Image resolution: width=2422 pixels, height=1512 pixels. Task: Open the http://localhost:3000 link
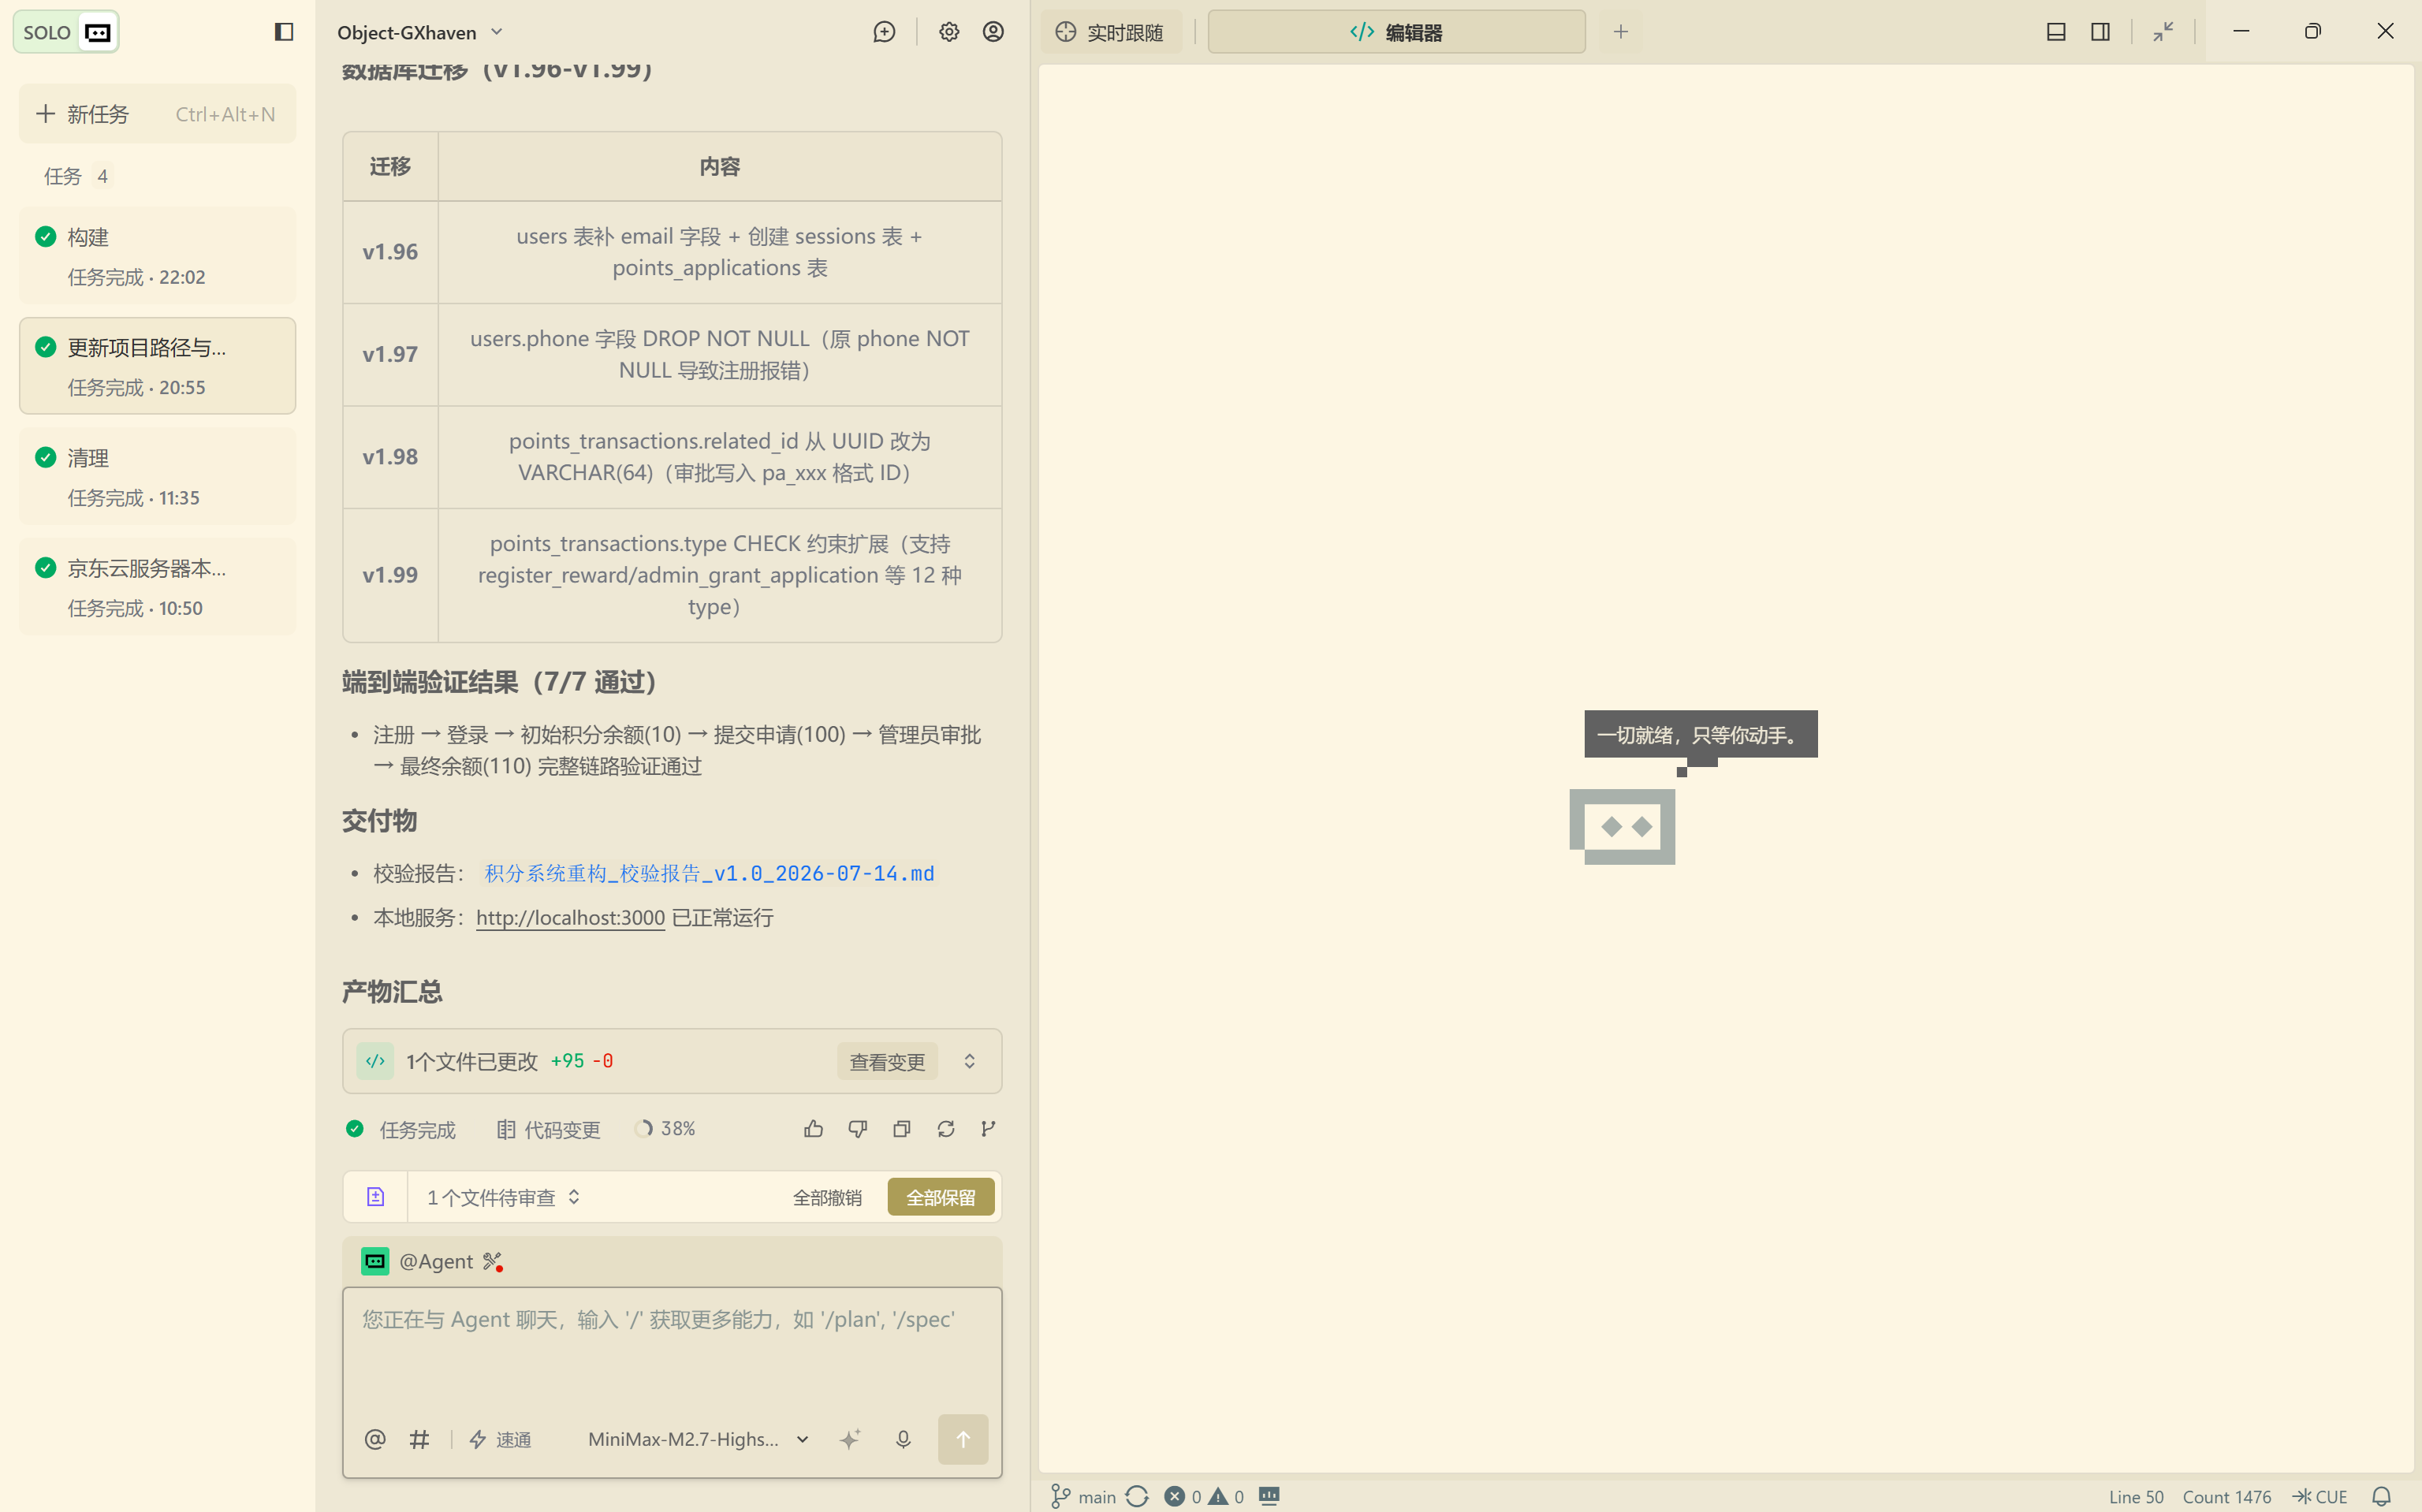[x=570, y=918]
